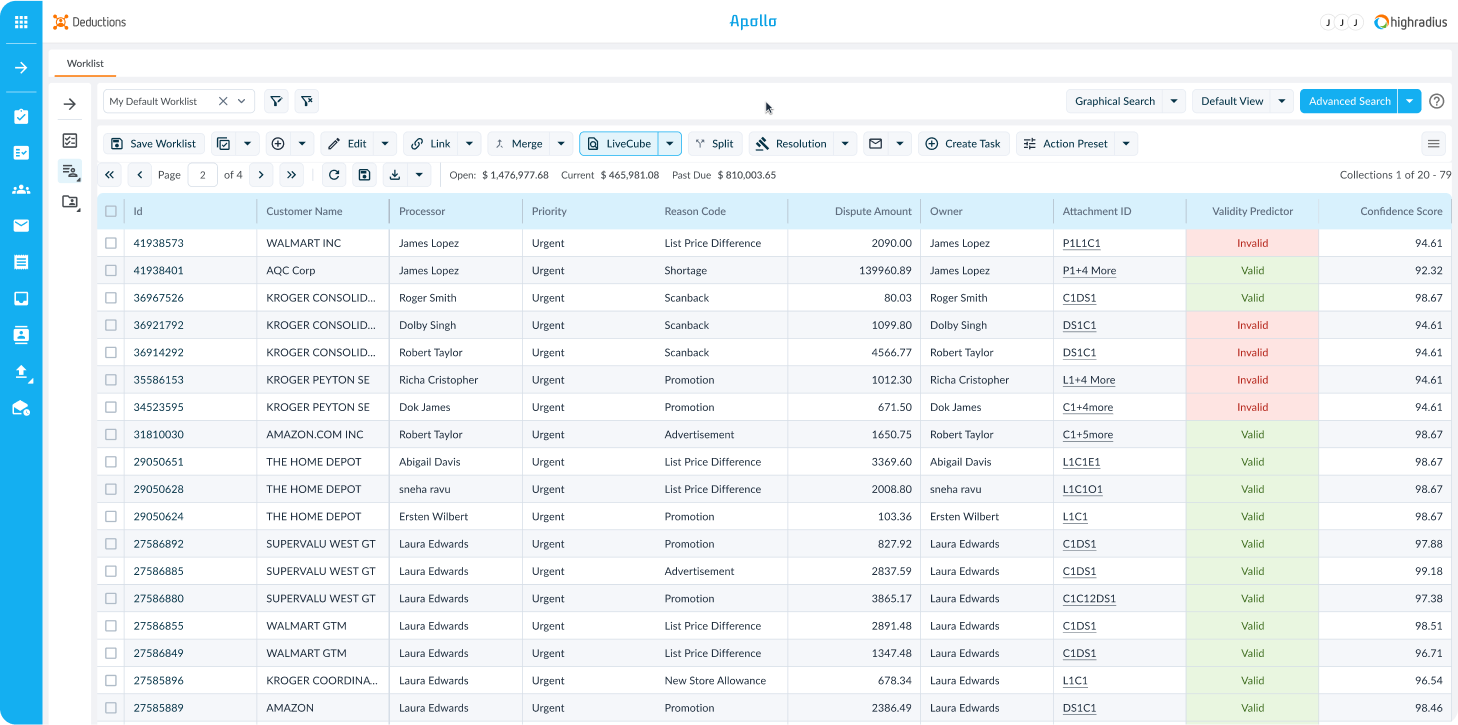The height and width of the screenshot is (725, 1458).
Task: Open the Advanced Search dropdown arrow
Action: (x=1410, y=101)
